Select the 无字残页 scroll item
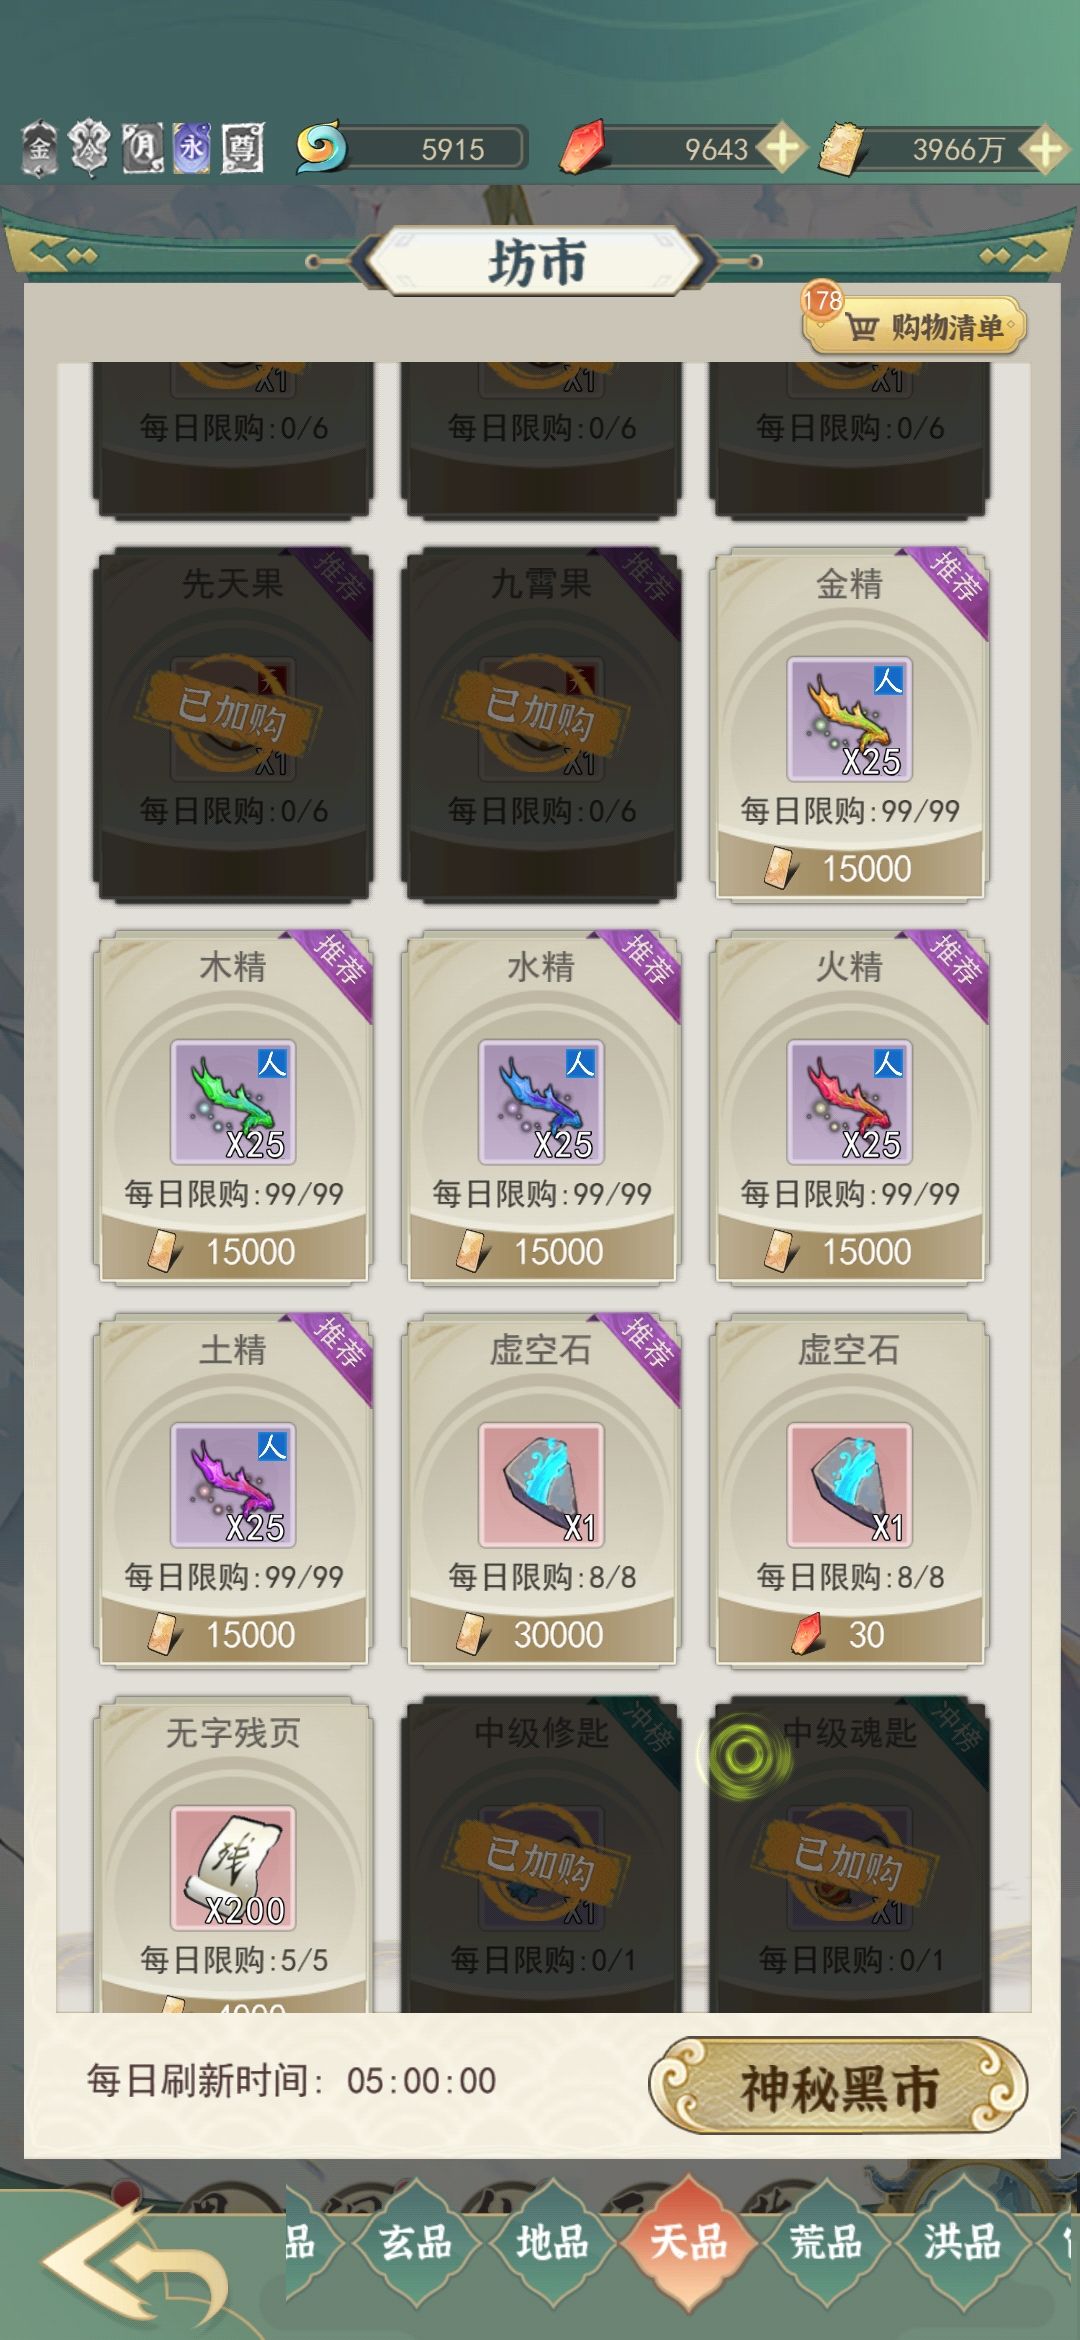 tap(233, 1868)
